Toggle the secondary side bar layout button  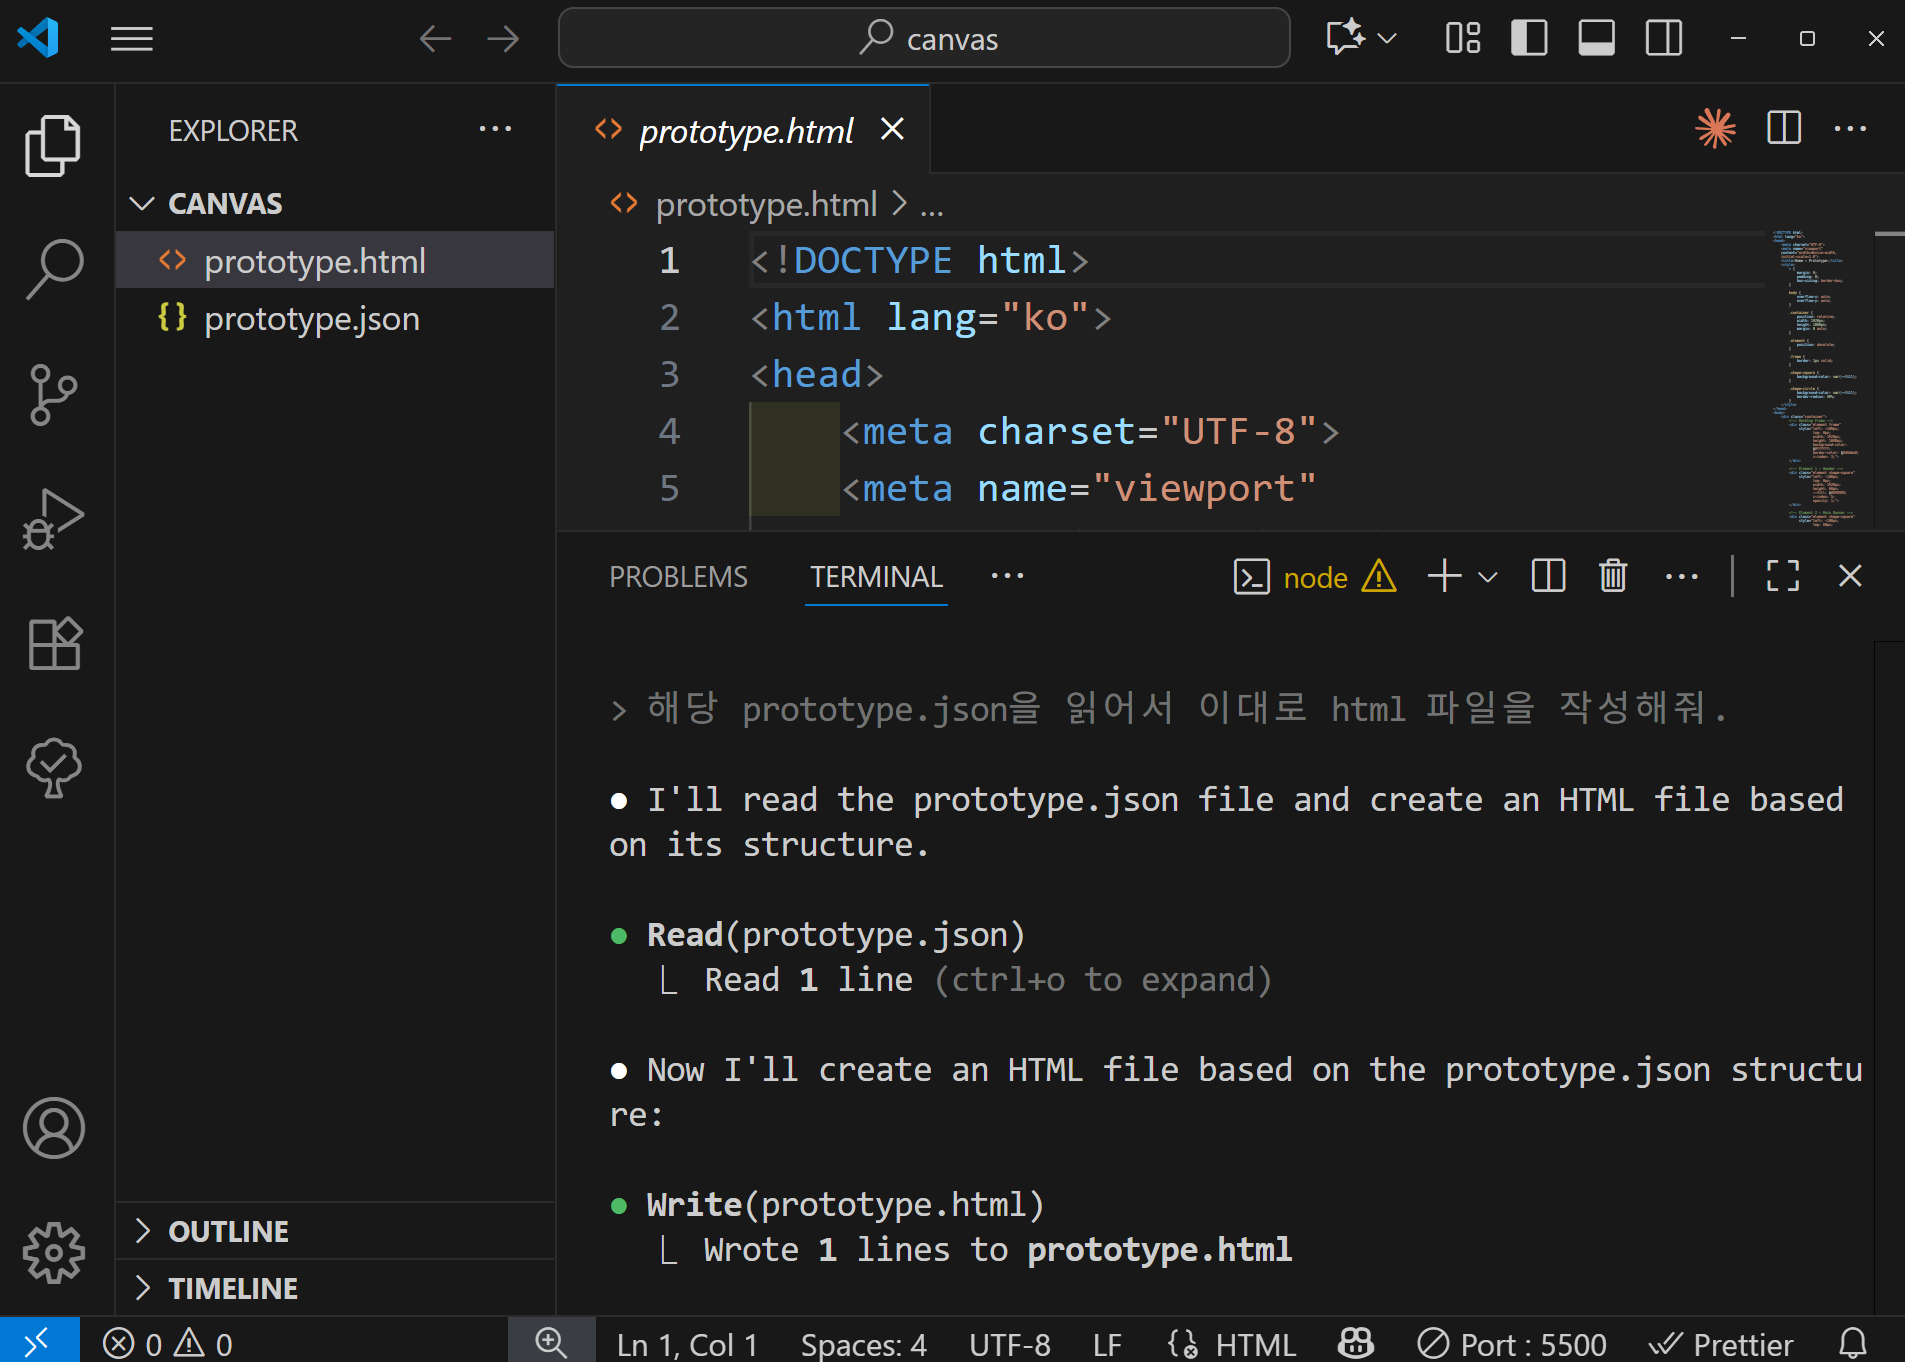[1664, 39]
